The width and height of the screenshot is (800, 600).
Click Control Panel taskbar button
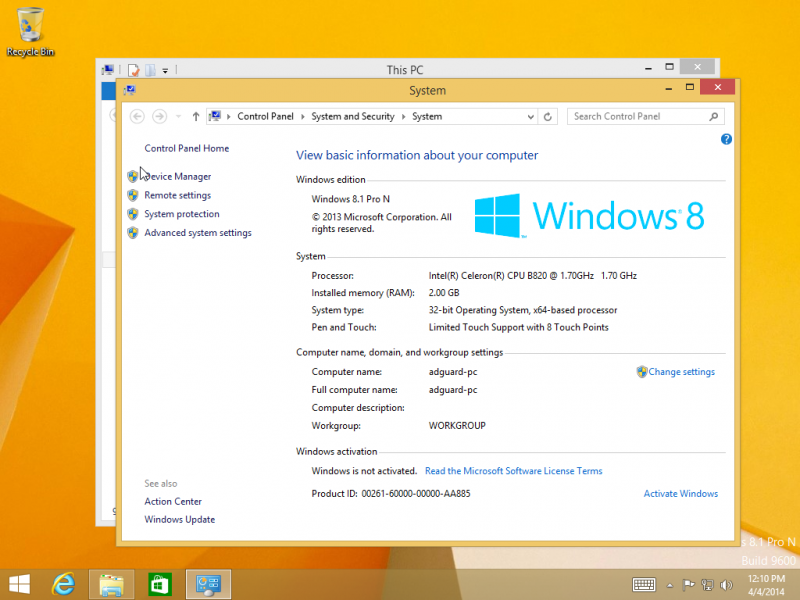point(208,584)
